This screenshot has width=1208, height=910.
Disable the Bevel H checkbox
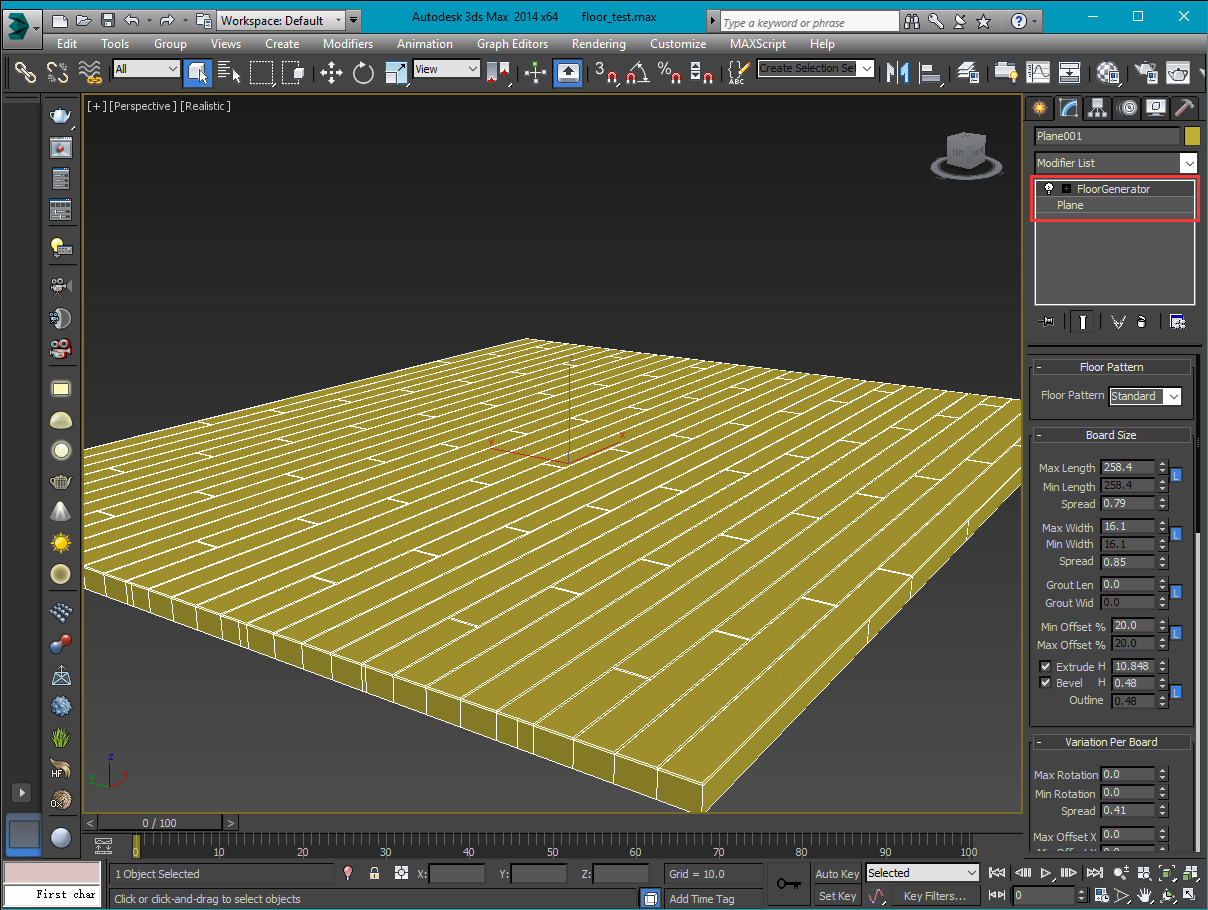1046,683
